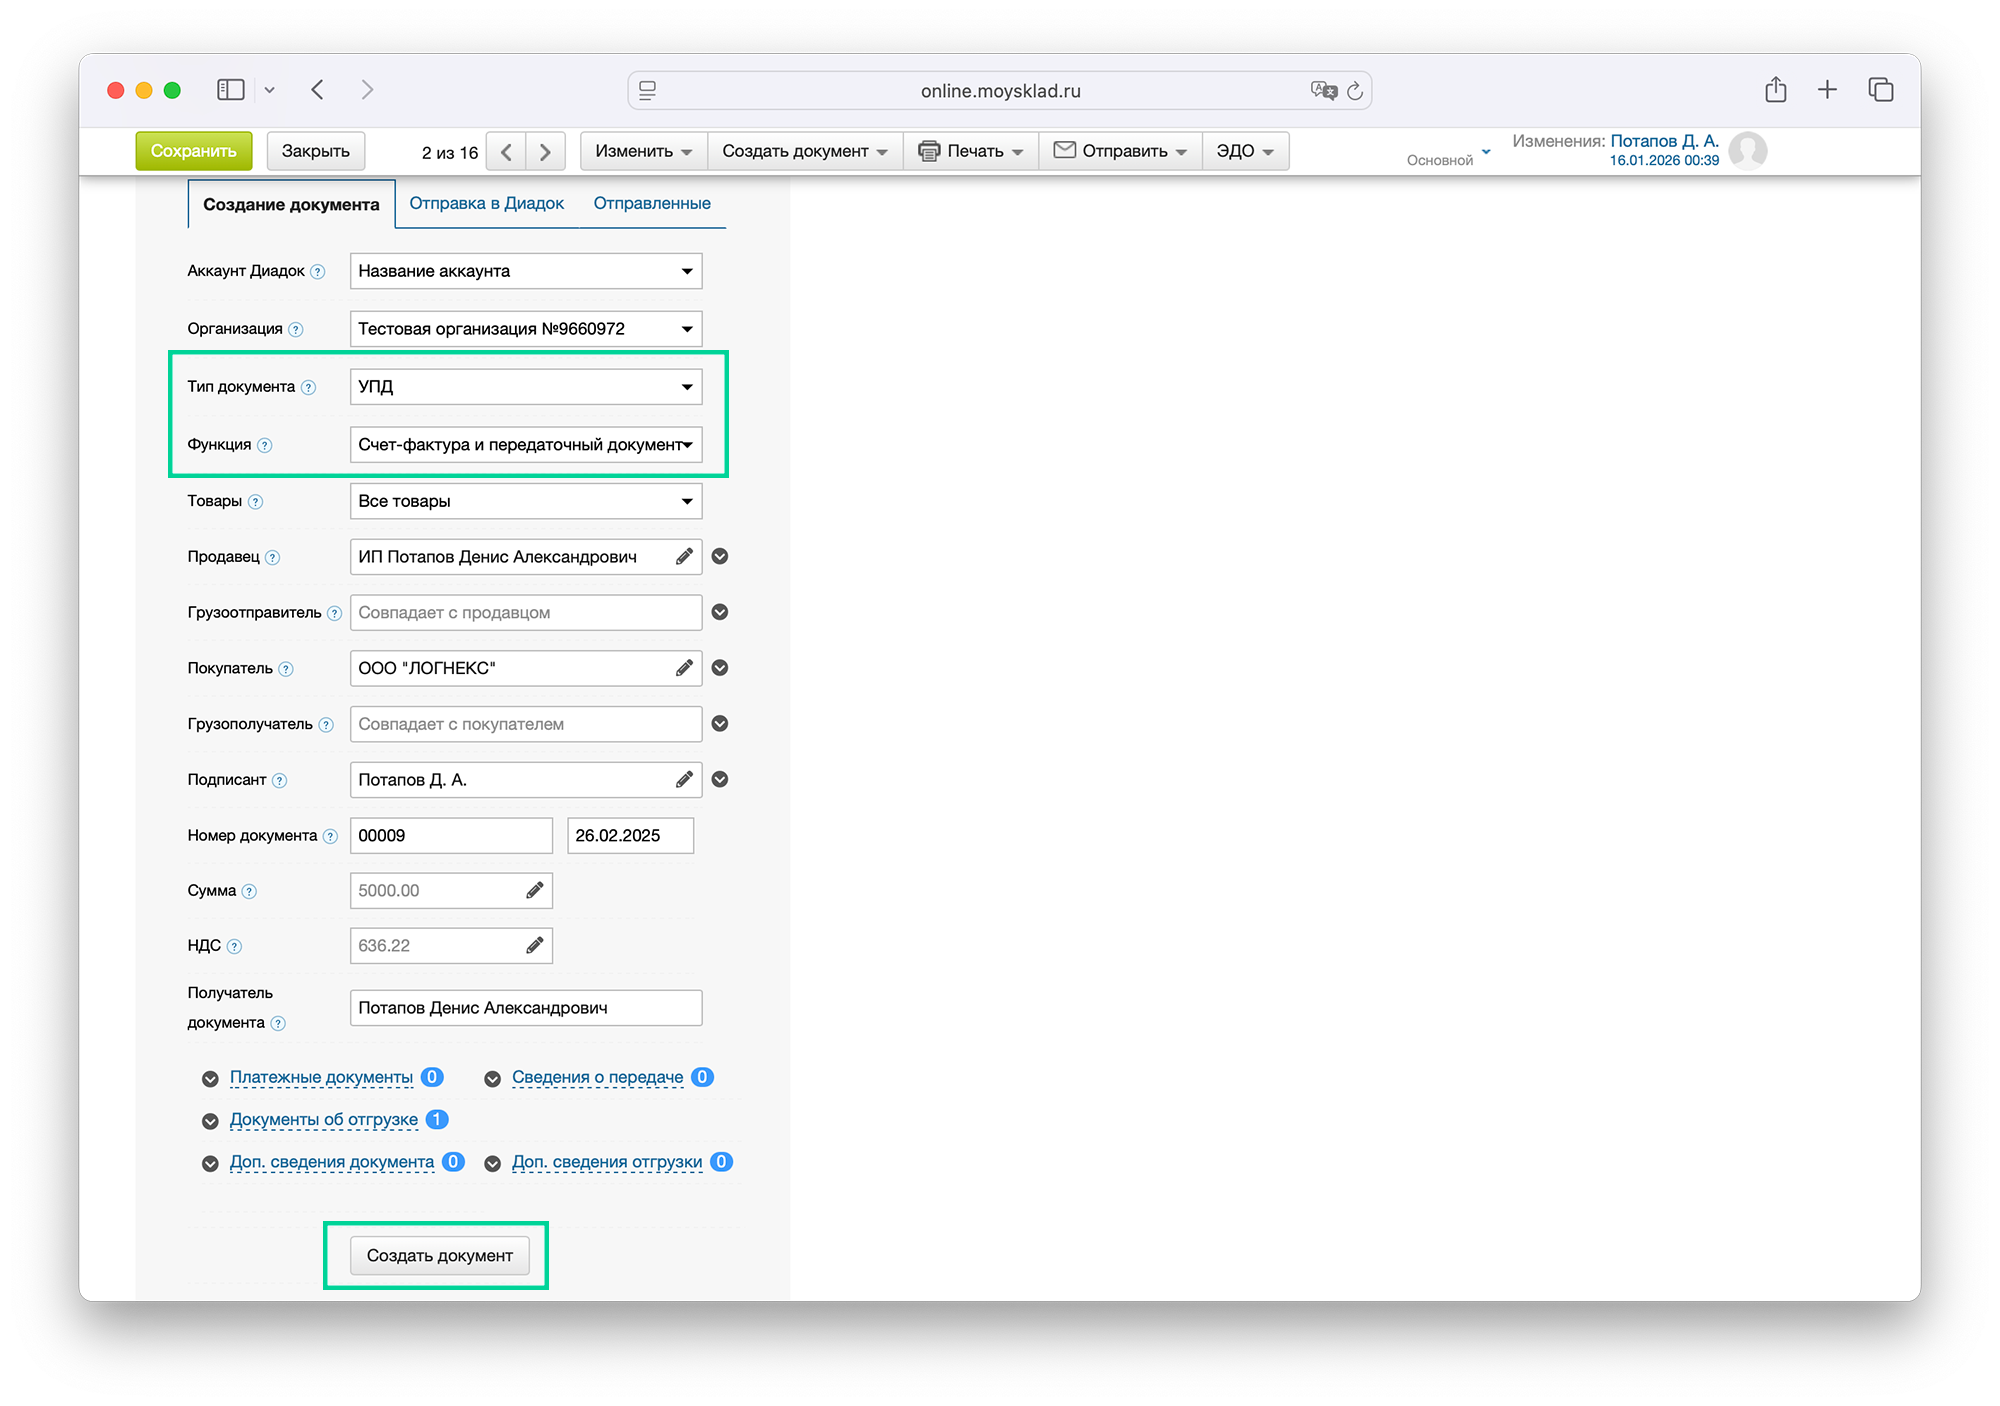
Task: Expand the Платежные документы section
Action: coord(321,1077)
